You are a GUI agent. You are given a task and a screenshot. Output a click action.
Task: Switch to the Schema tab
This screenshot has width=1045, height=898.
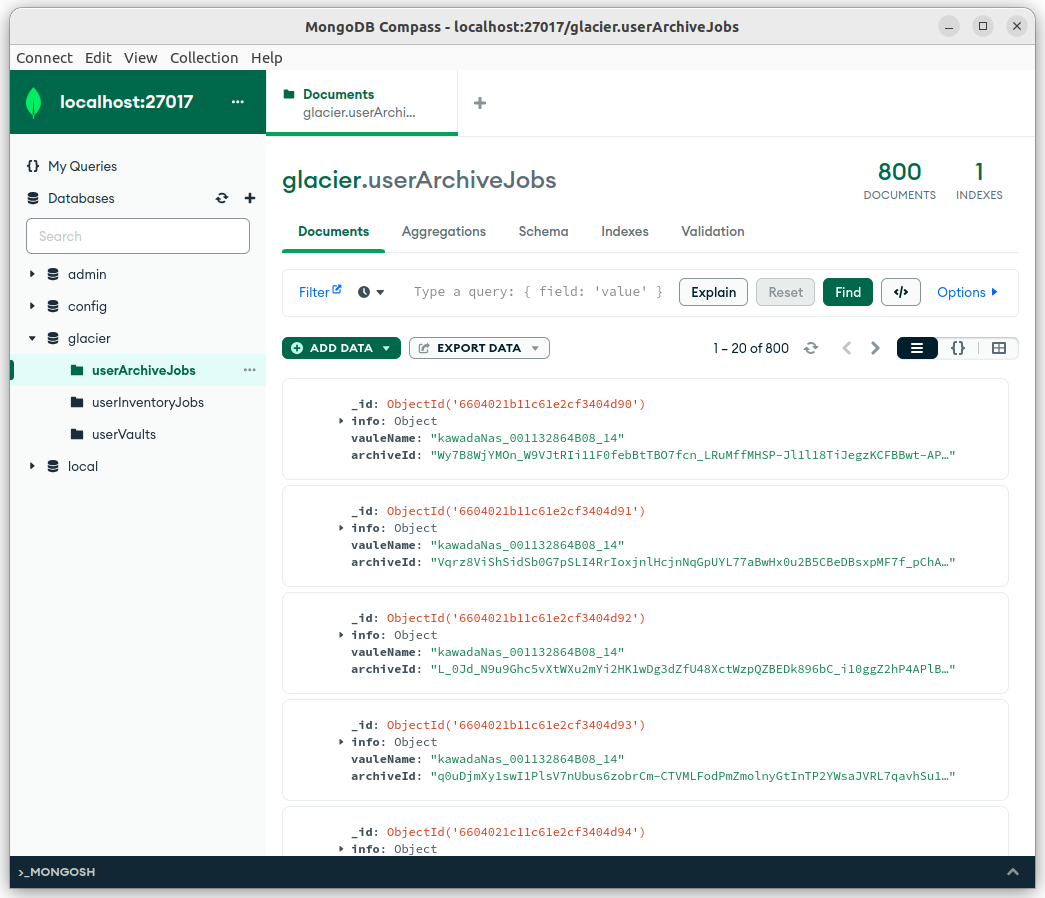click(x=543, y=231)
